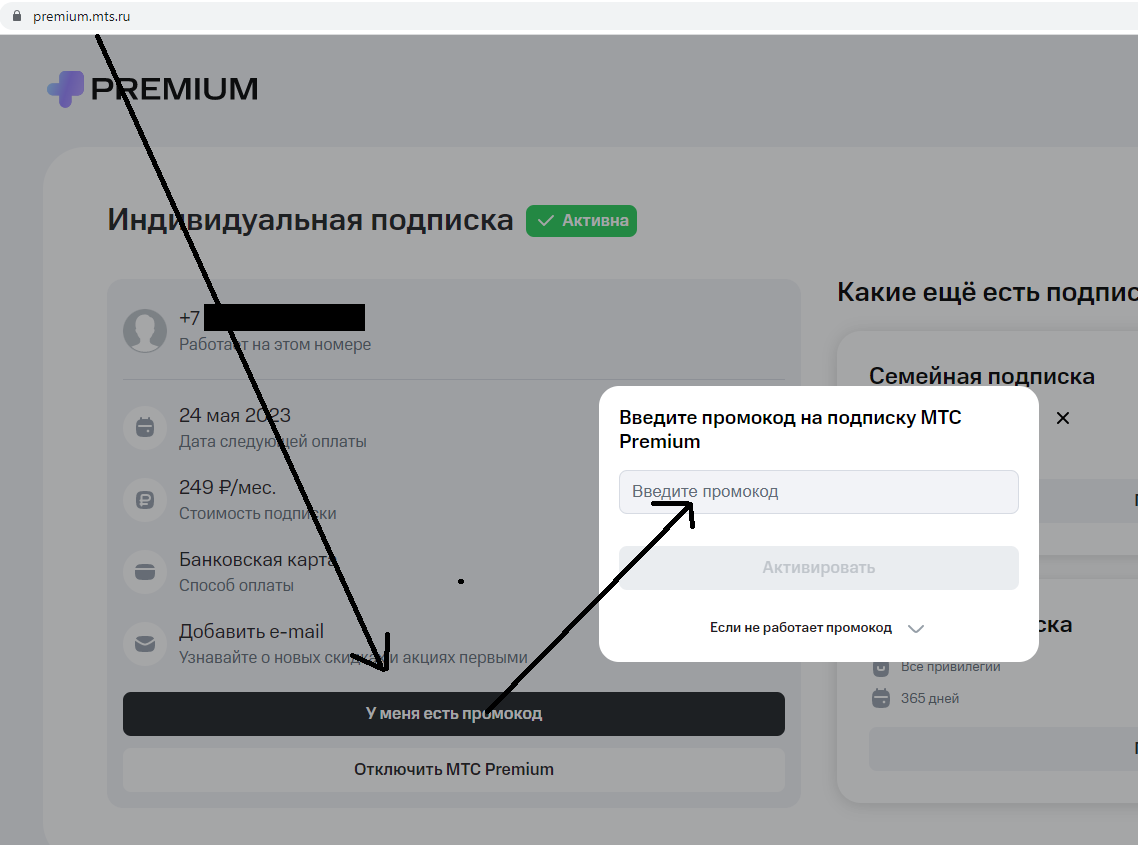Expand the Если не работает промокод chevron
The image size is (1139, 845).
coord(916,629)
